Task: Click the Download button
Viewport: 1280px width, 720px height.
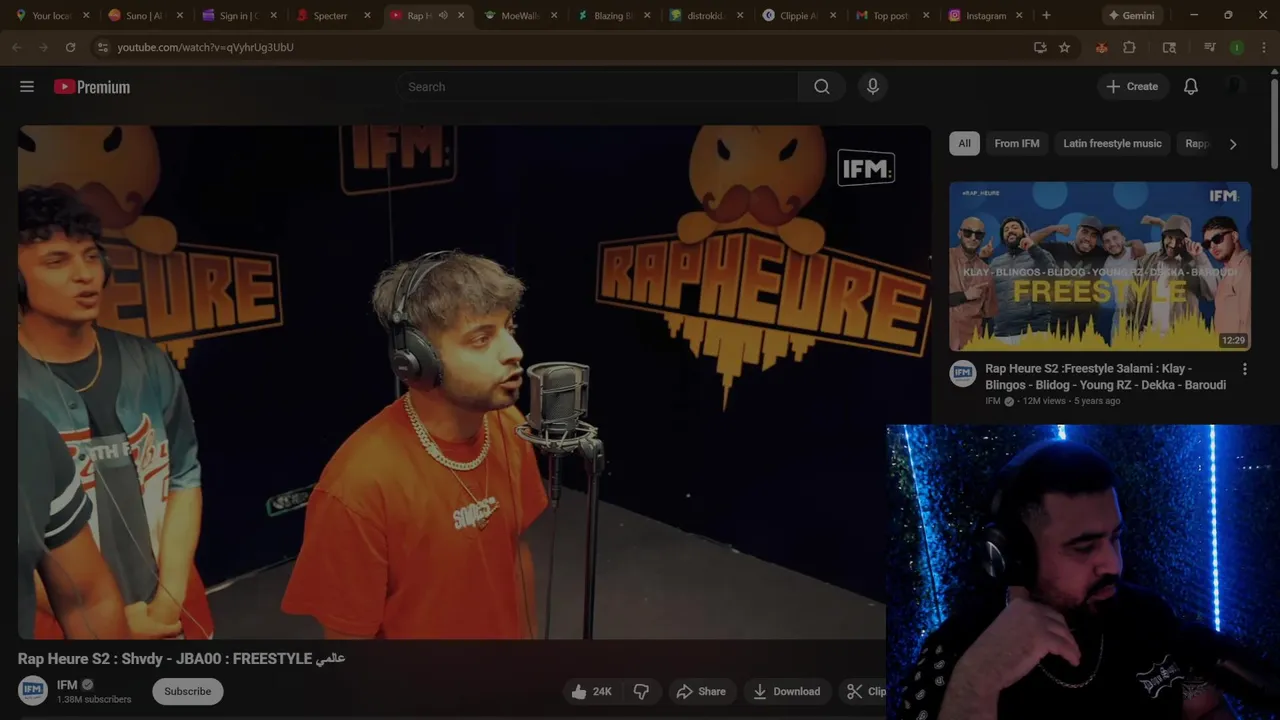Action: (786, 691)
